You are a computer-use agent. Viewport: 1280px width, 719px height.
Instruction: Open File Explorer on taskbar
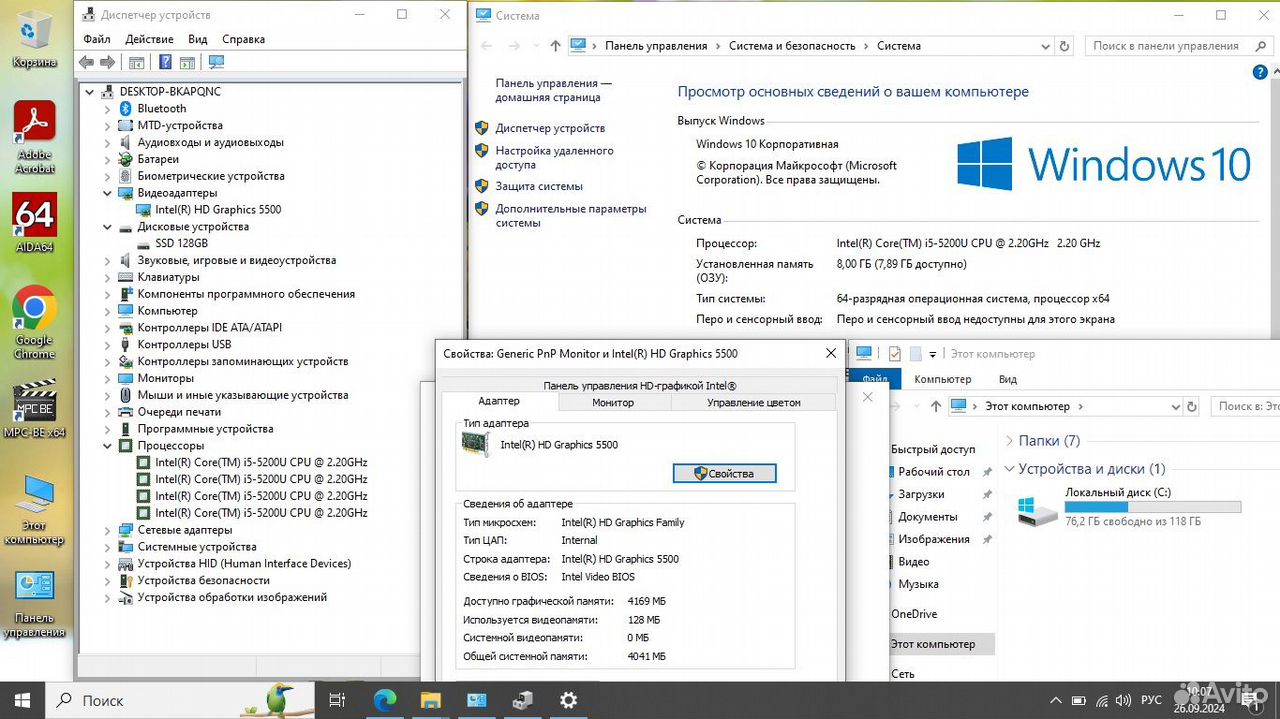click(430, 700)
